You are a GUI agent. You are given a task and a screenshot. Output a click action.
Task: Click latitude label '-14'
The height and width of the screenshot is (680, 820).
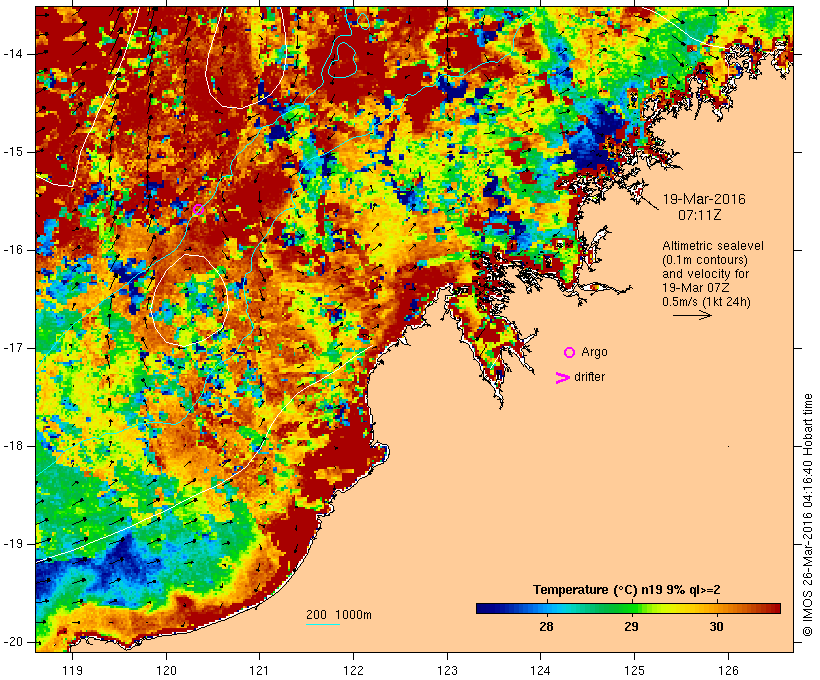pyautogui.click(x=13, y=54)
